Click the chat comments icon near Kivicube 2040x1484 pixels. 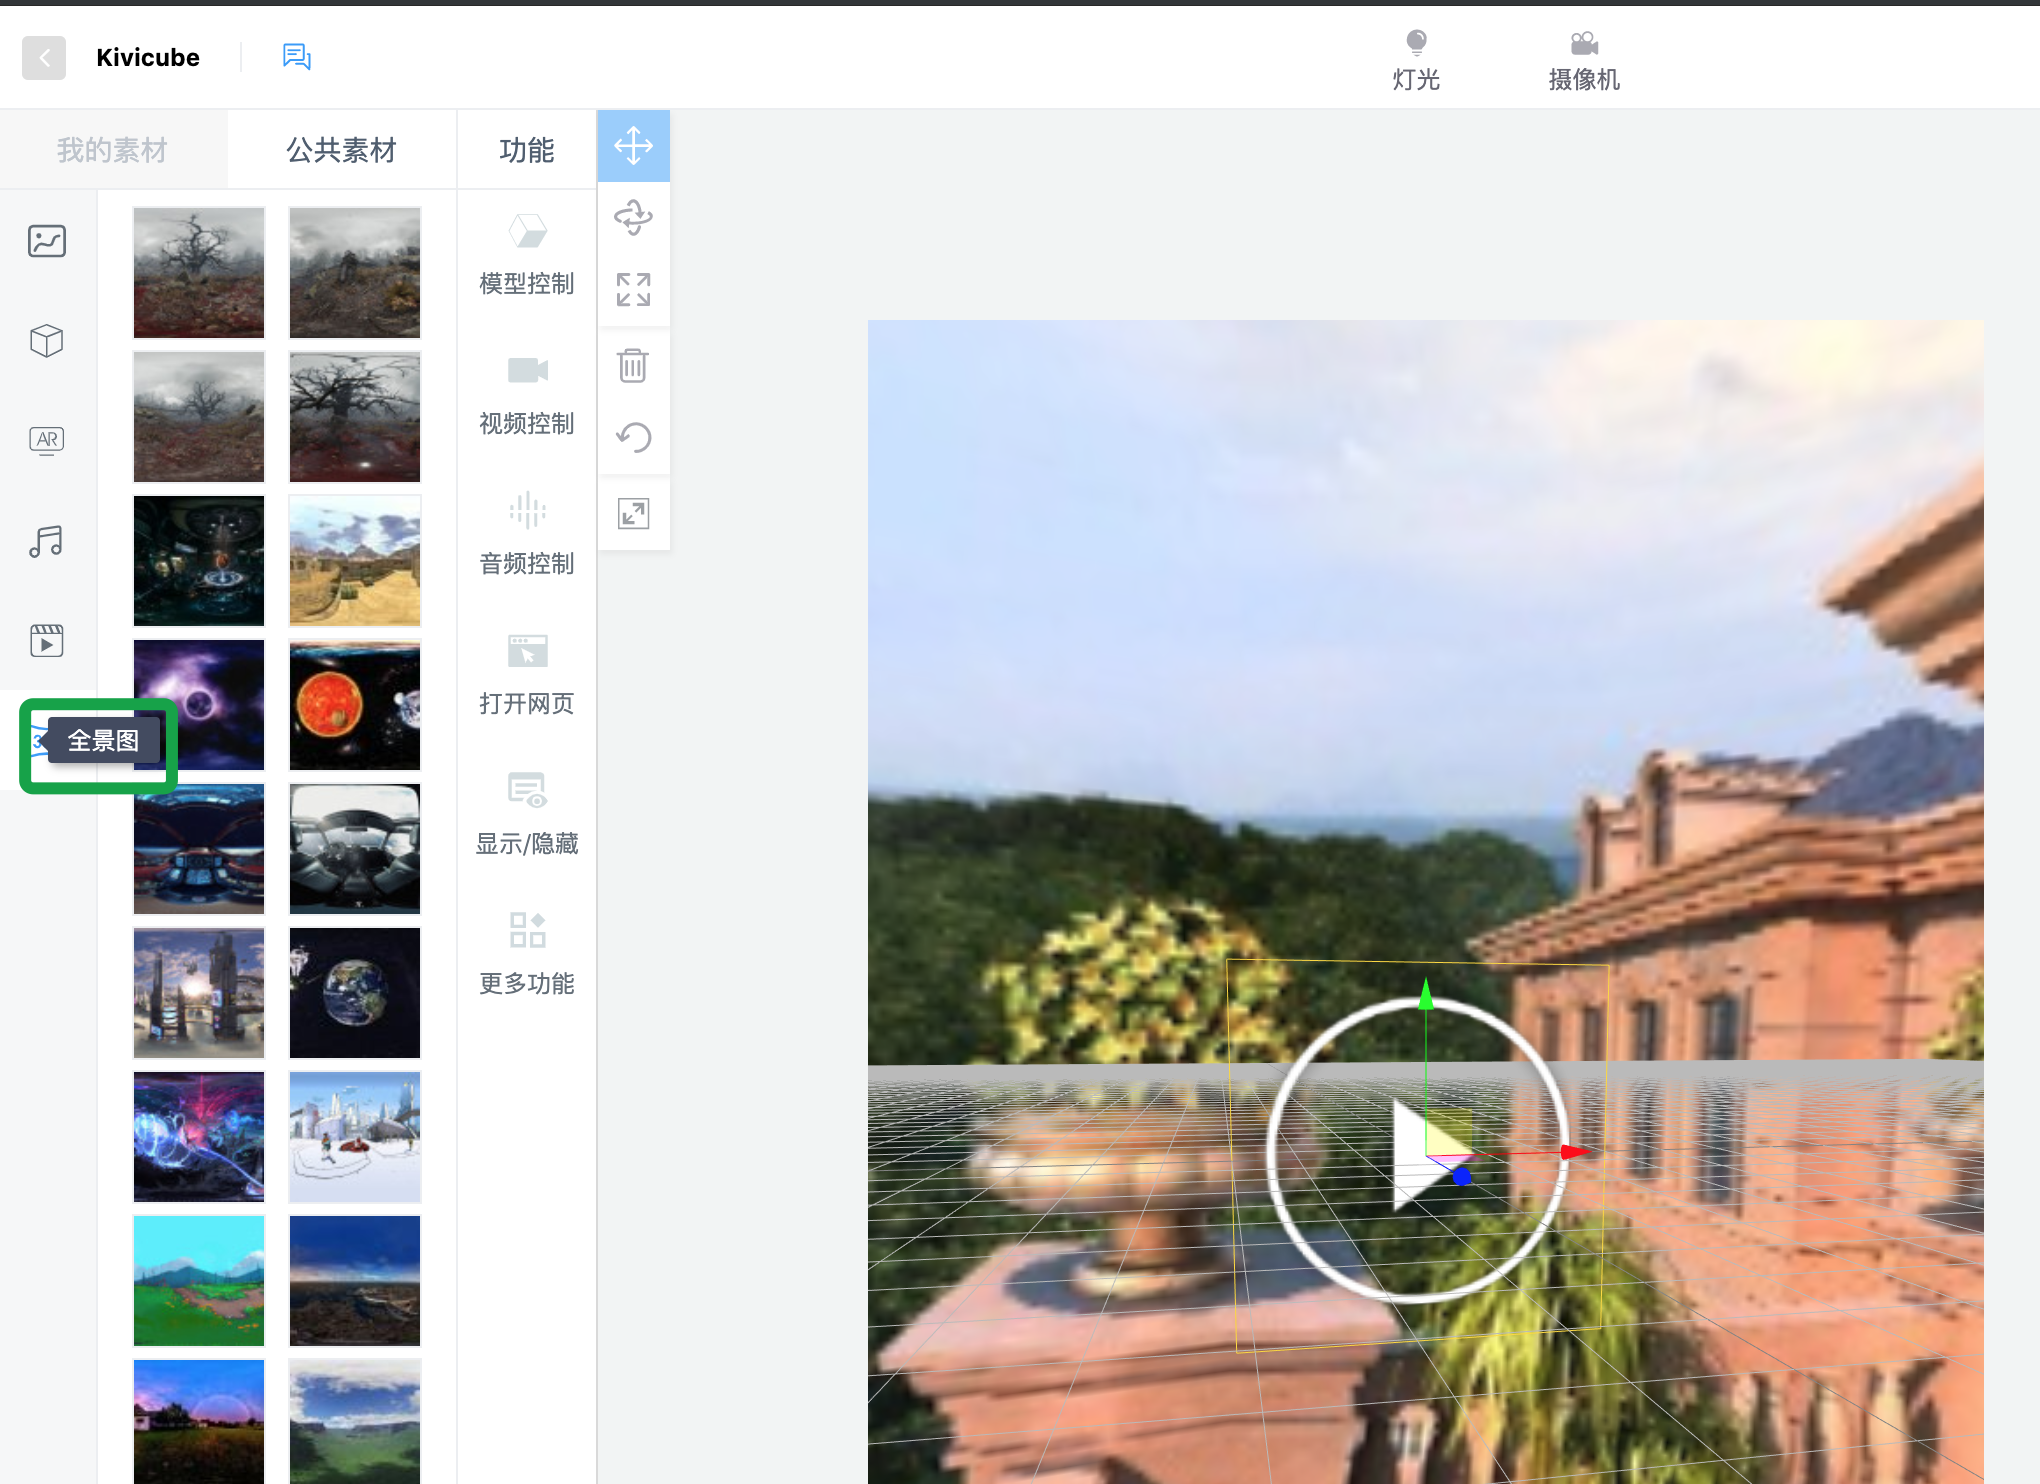(296, 57)
